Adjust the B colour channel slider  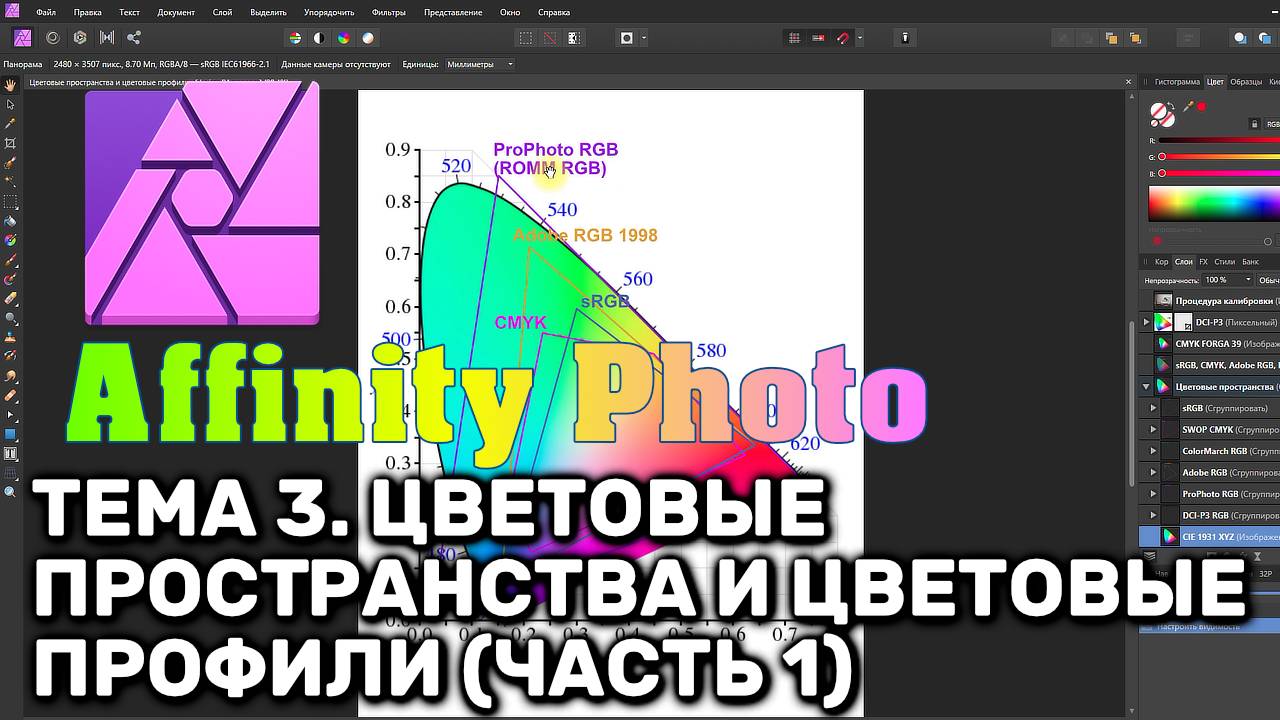pos(1219,174)
